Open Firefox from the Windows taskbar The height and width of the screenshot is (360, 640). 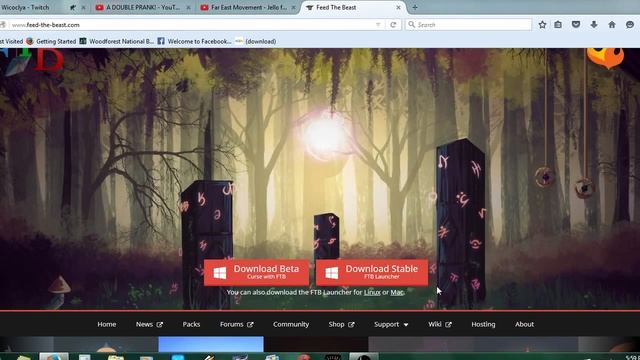pyautogui.click(x=54, y=357)
